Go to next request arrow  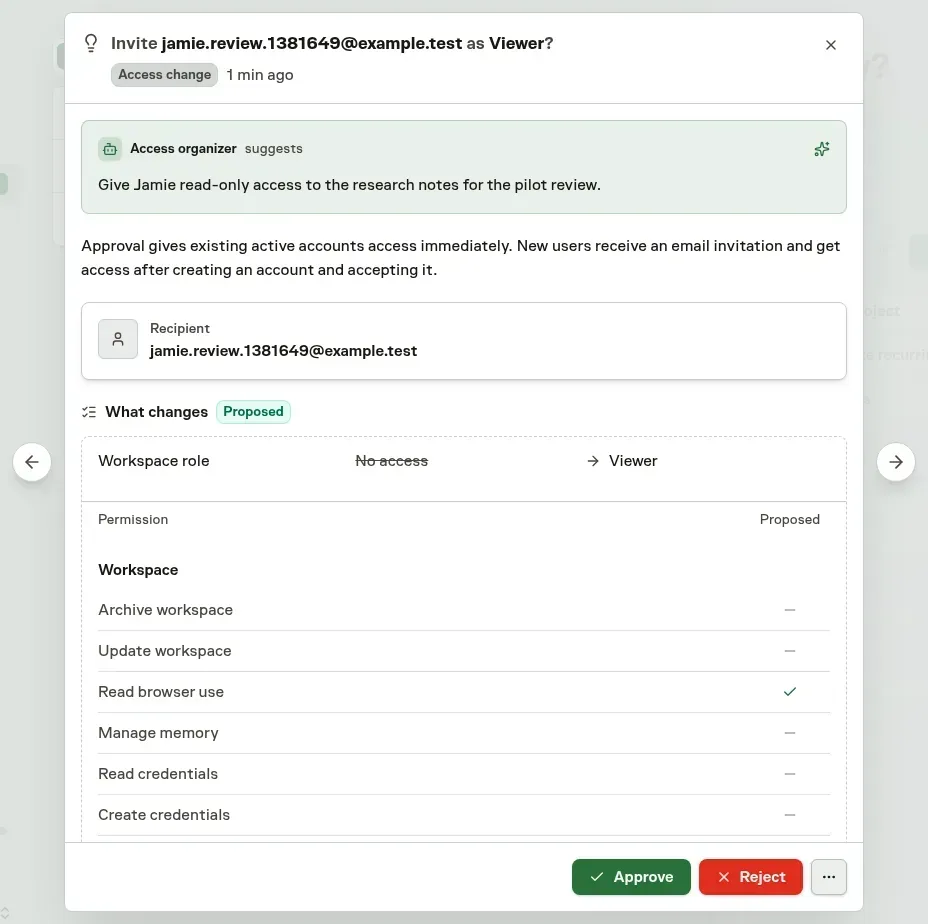click(895, 462)
